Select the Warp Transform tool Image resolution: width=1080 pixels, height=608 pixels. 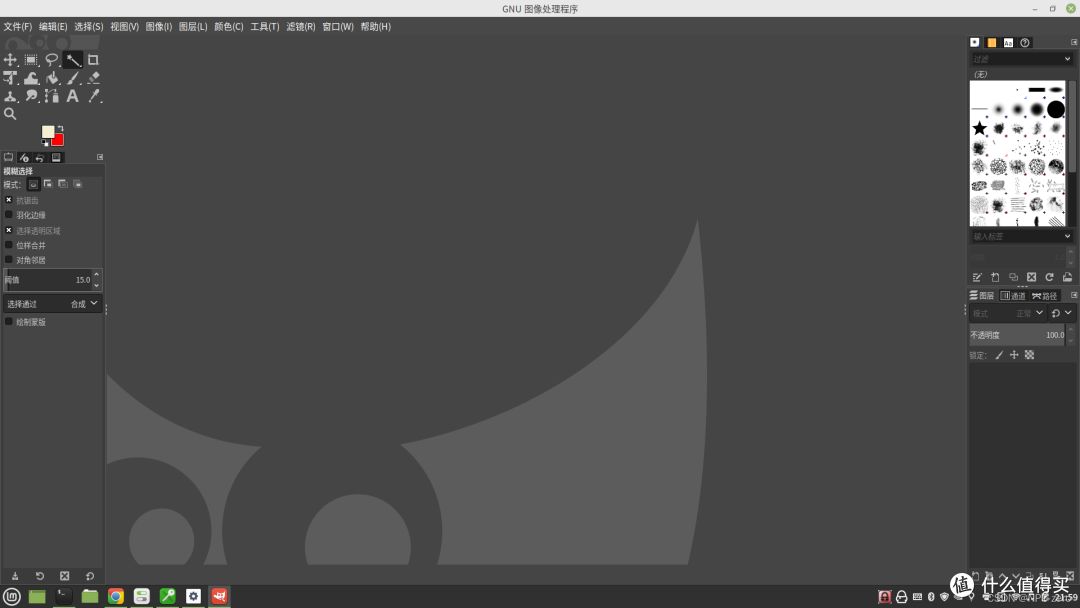pyautogui.click(x=31, y=78)
